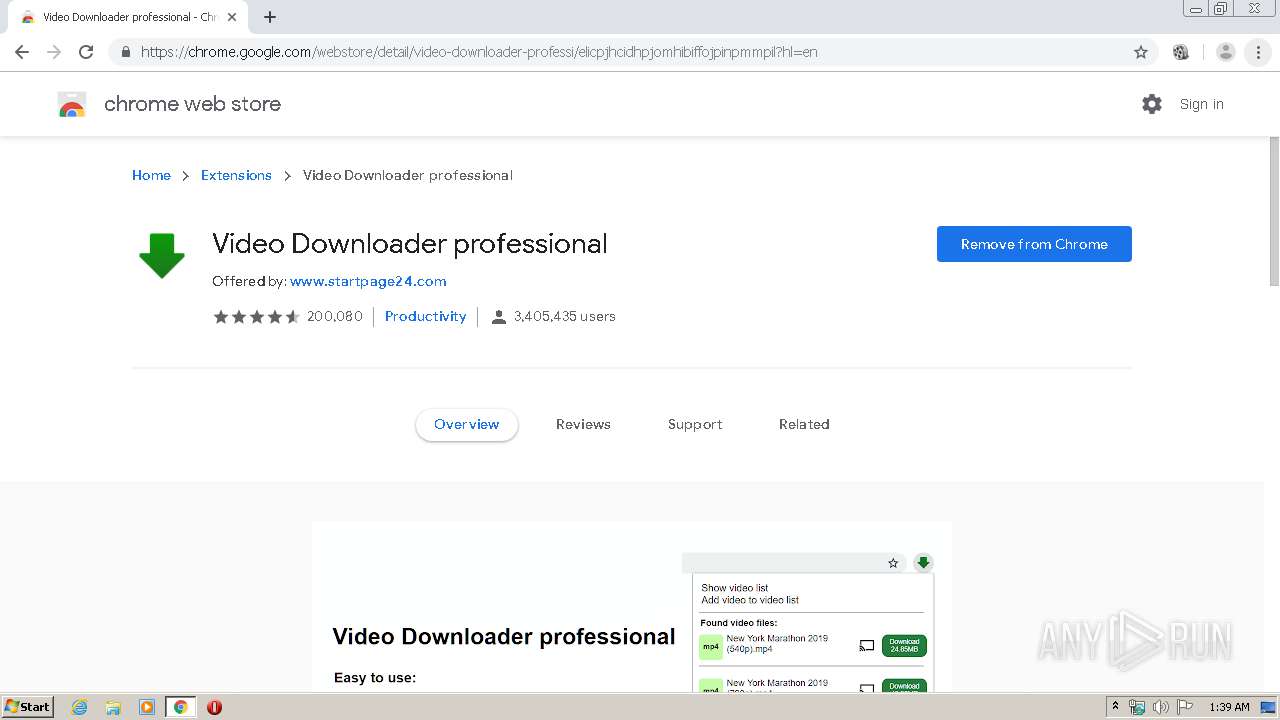
Task: View site information via the padlock icon
Action: [x=125, y=52]
